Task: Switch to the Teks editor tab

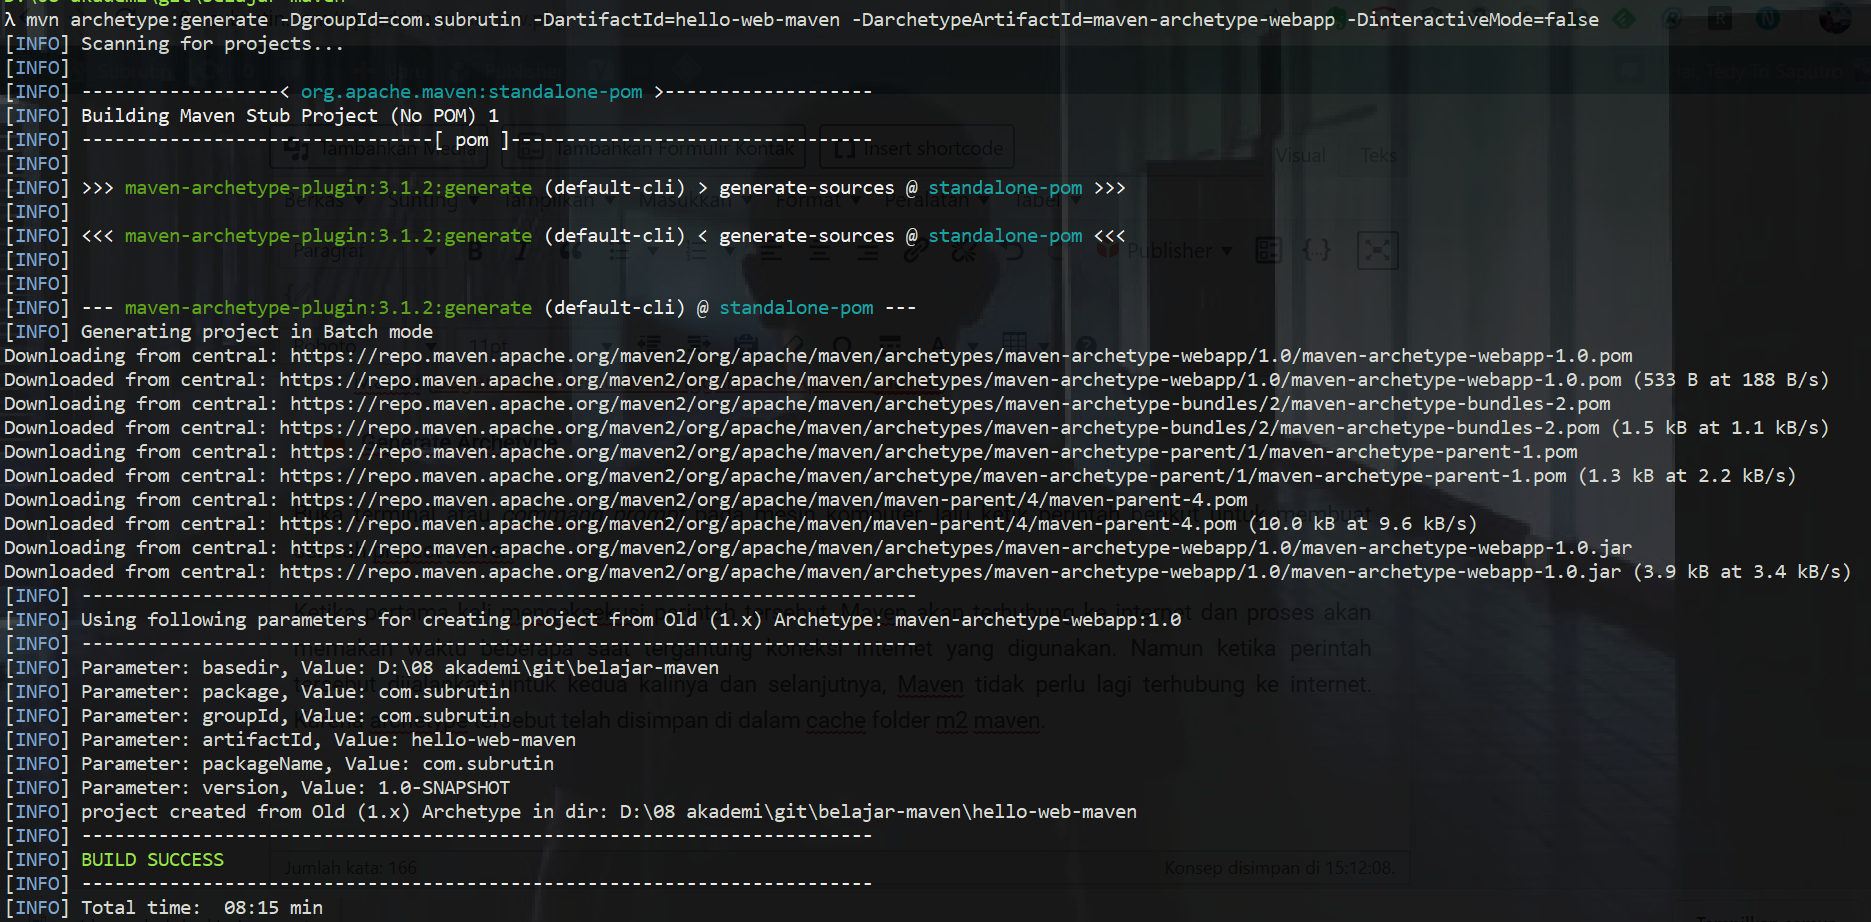Action: tap(1378, 156)
